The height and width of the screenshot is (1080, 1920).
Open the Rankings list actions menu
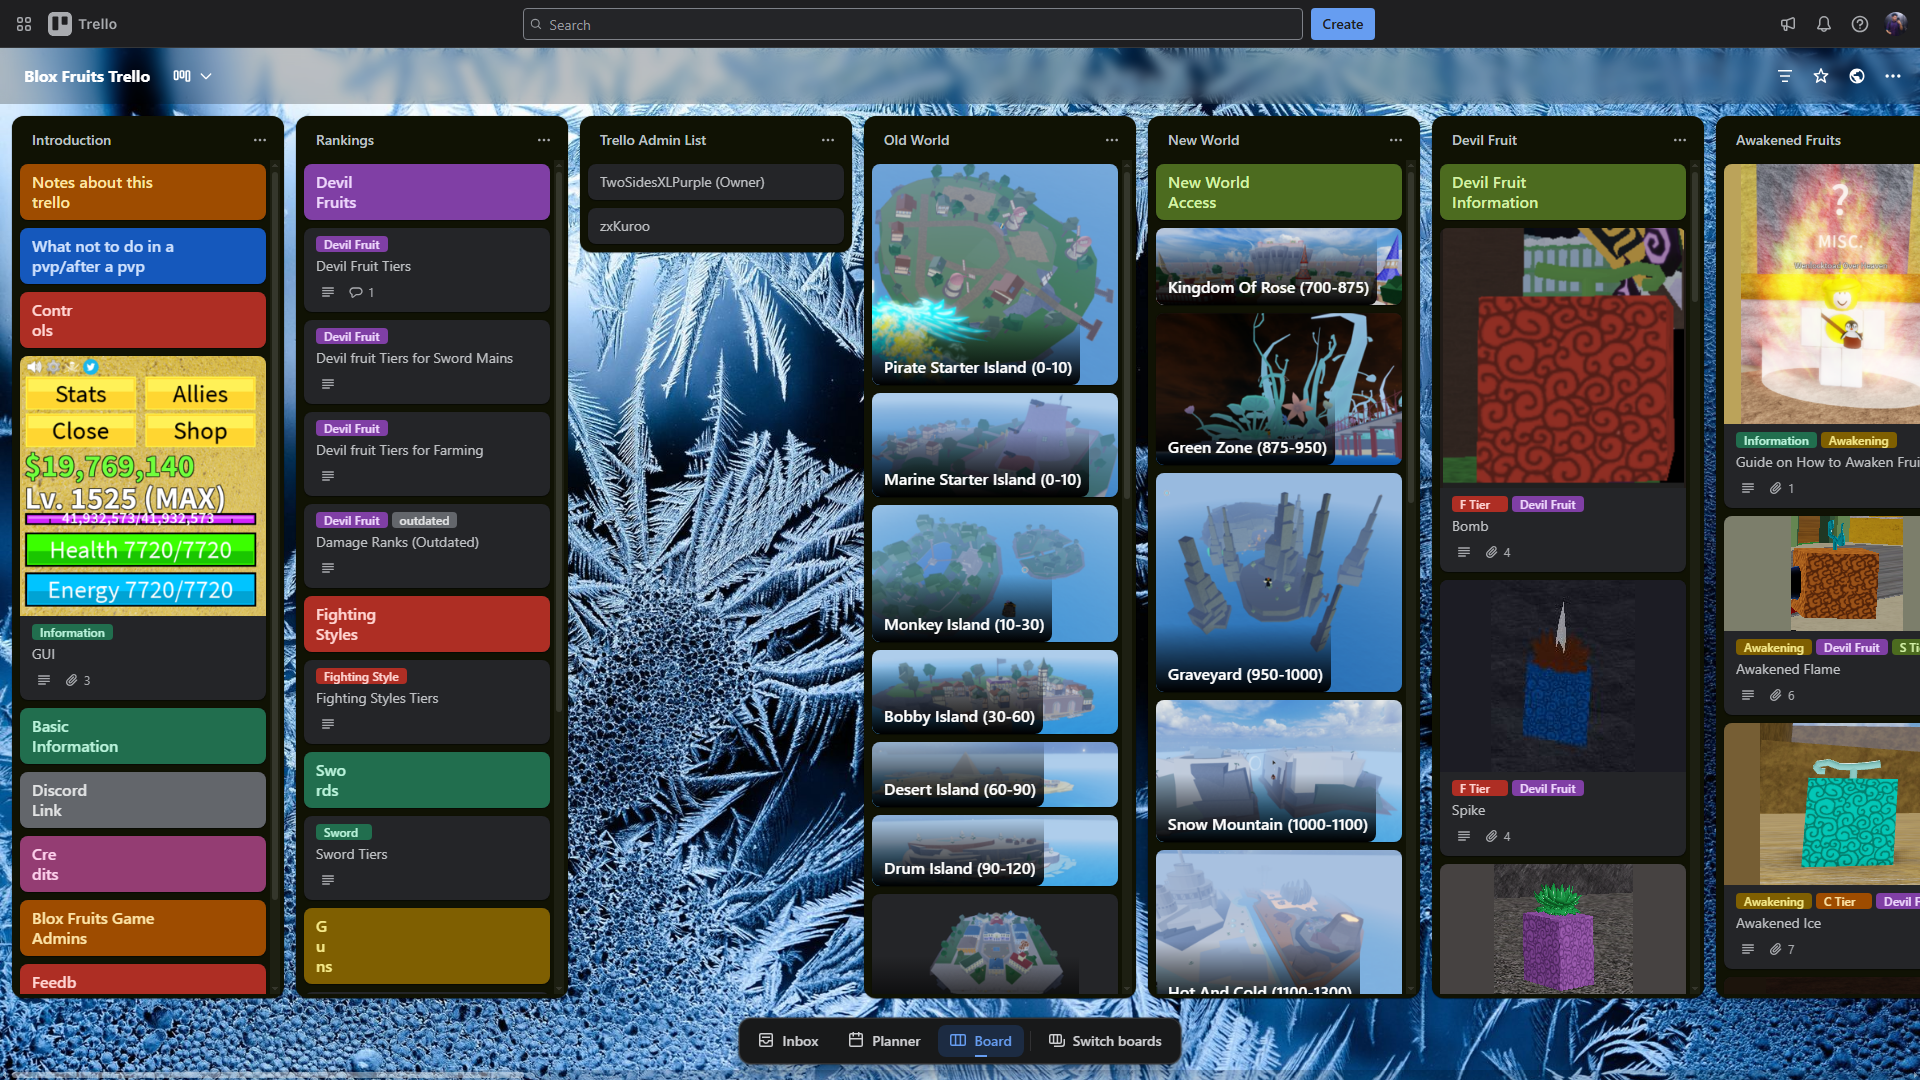pyautogui.click(x=544, y=140)
